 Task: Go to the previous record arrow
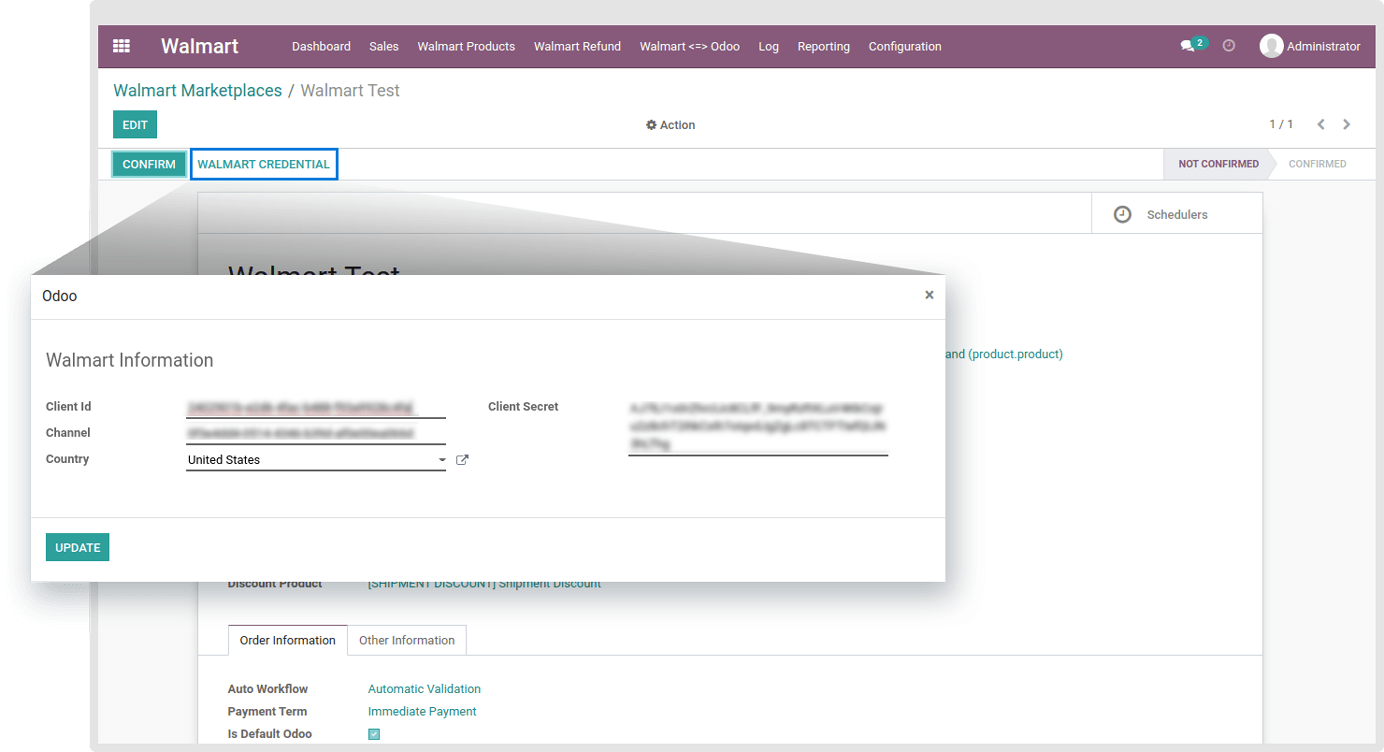click(x=1321, y=124)
